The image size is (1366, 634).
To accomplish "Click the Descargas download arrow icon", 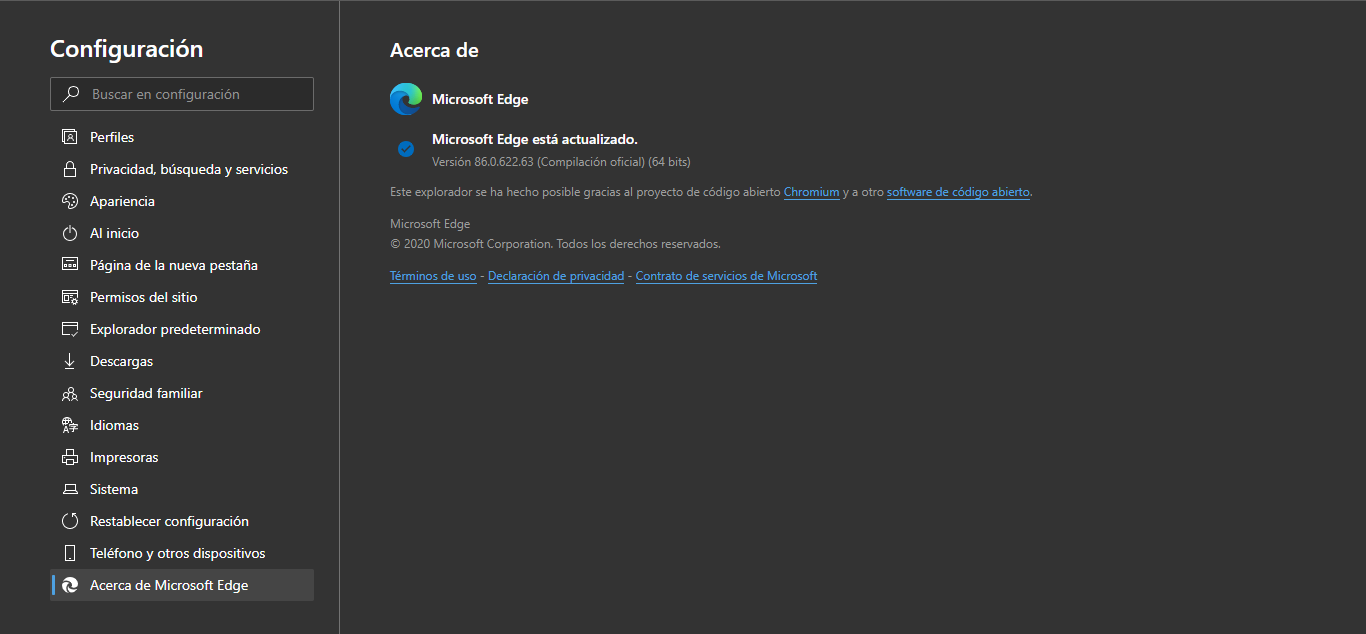I will click(x=70, y=361).
